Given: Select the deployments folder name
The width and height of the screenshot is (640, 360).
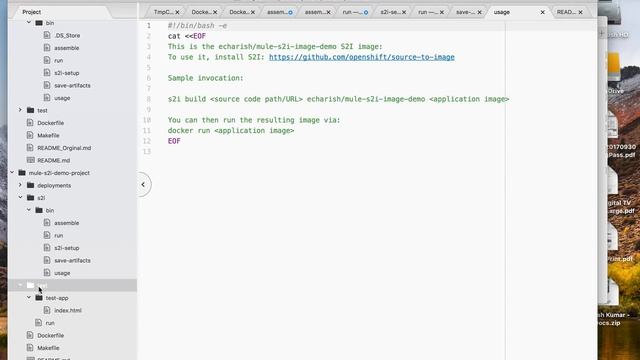Looking at the screenshot, I should click(x=54, y=185).
